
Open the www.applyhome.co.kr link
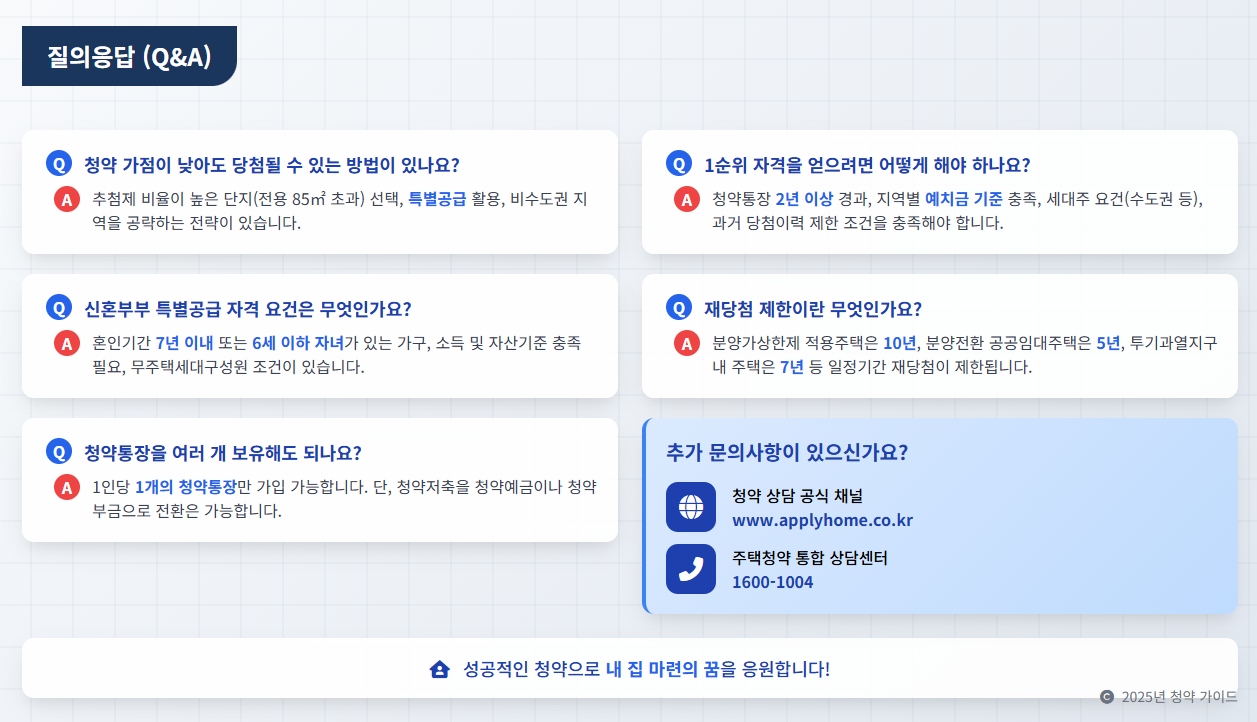point(822,521)
